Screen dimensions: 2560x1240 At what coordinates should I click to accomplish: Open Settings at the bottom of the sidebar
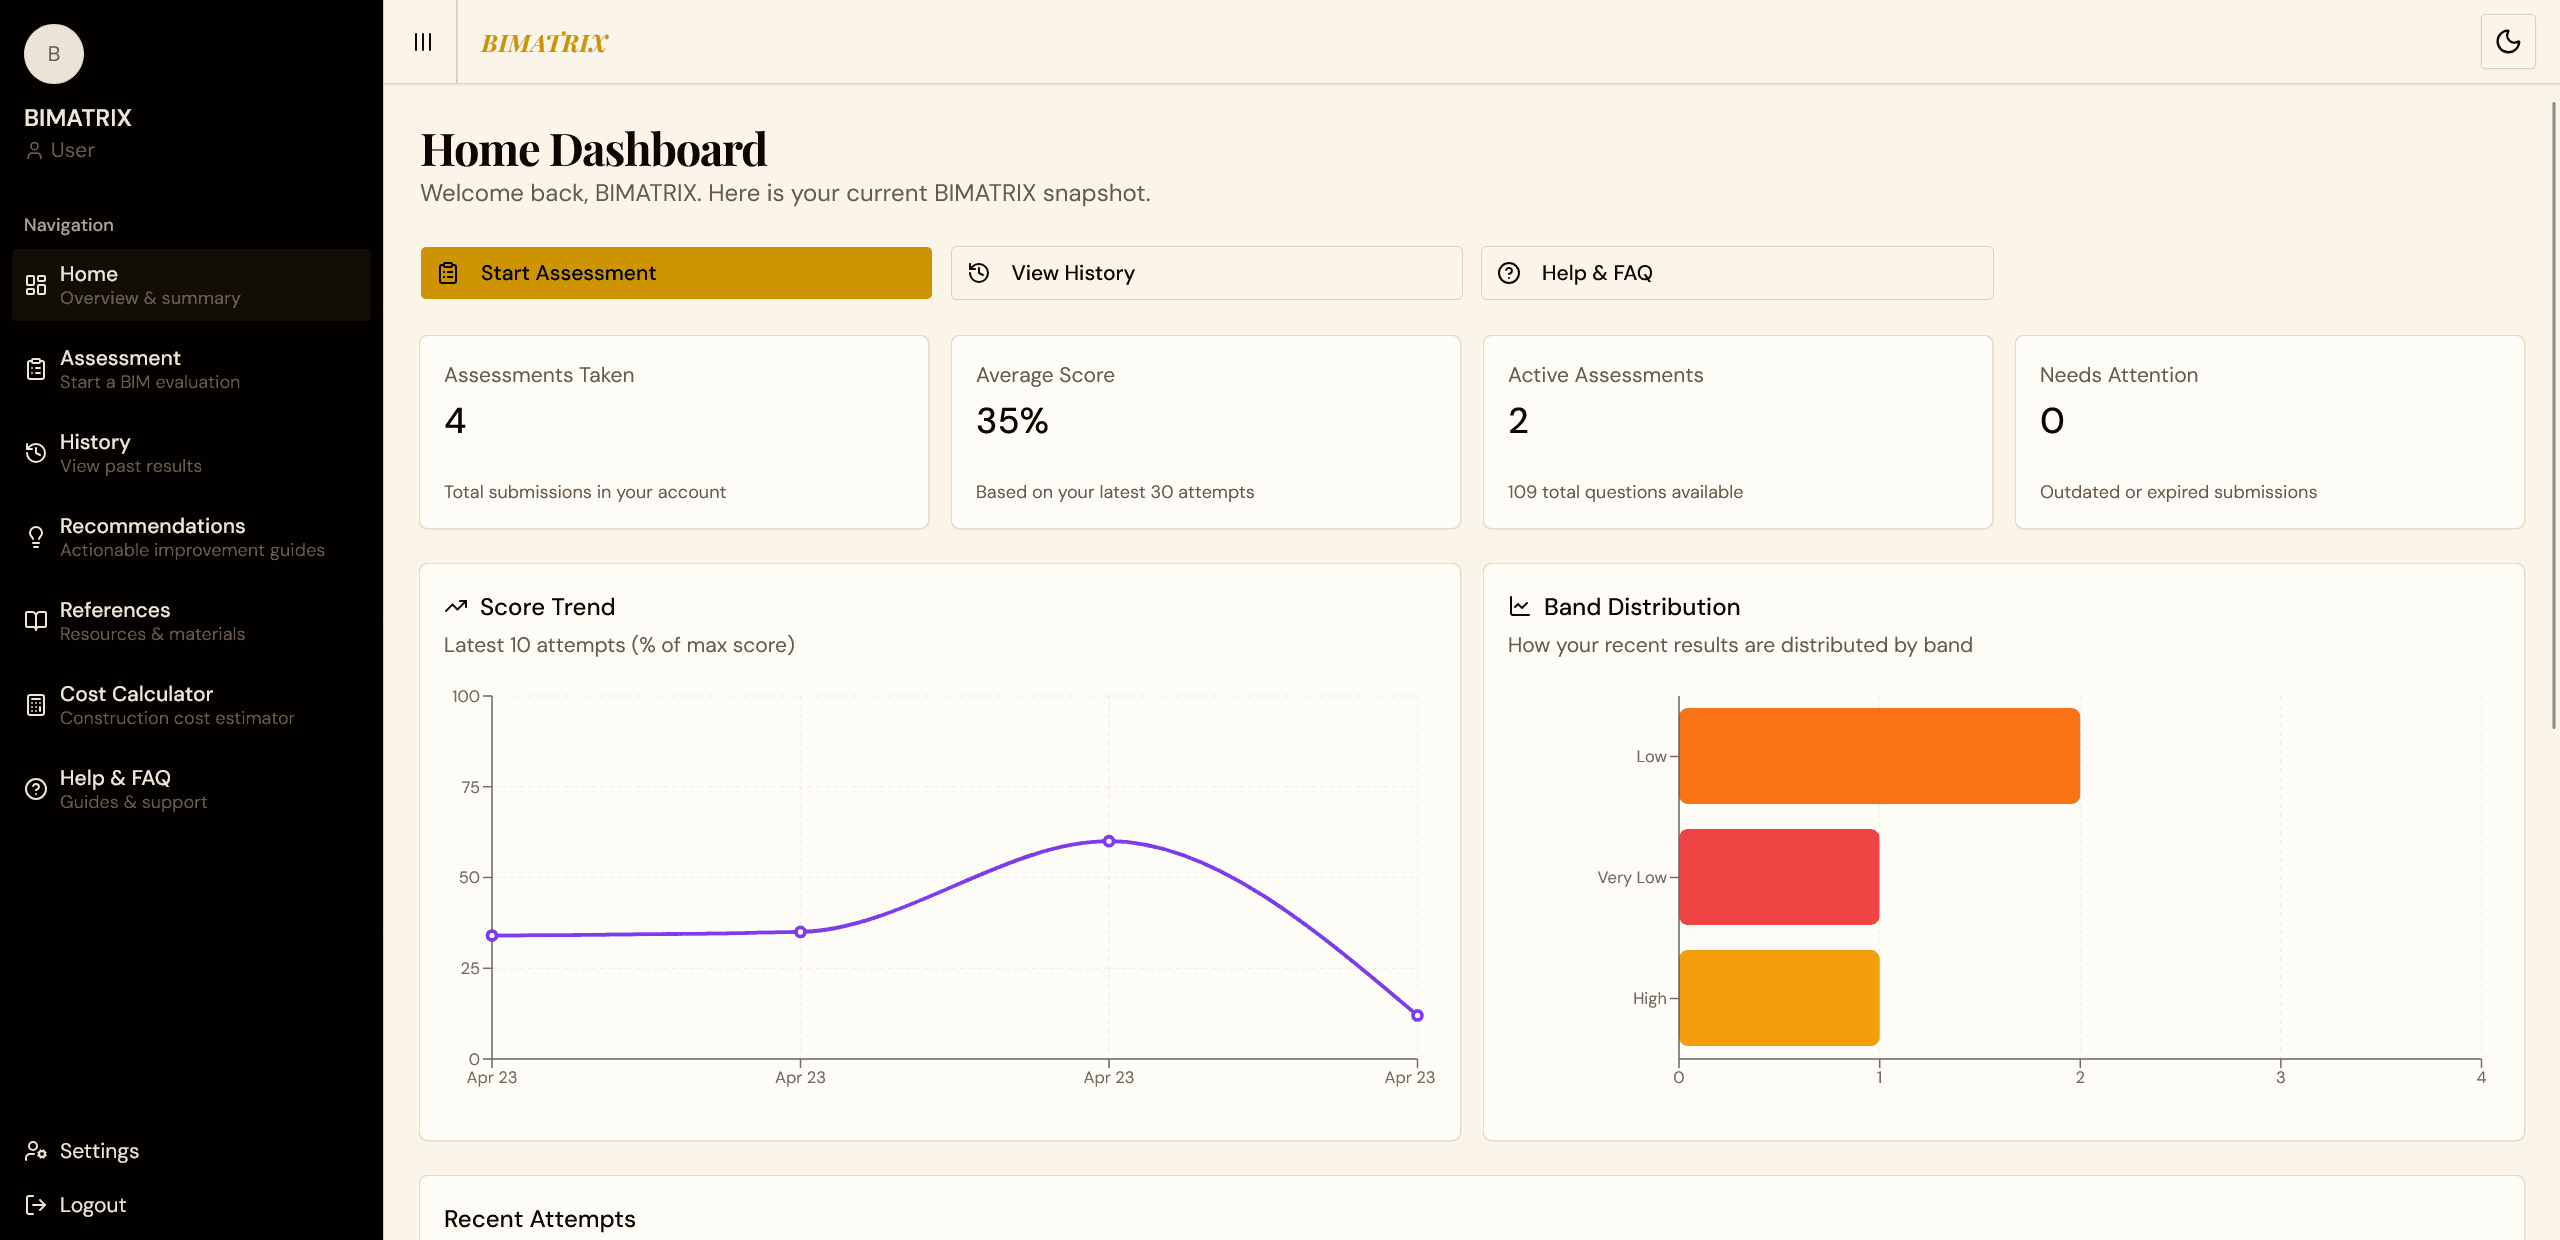tap(191, 1151)
